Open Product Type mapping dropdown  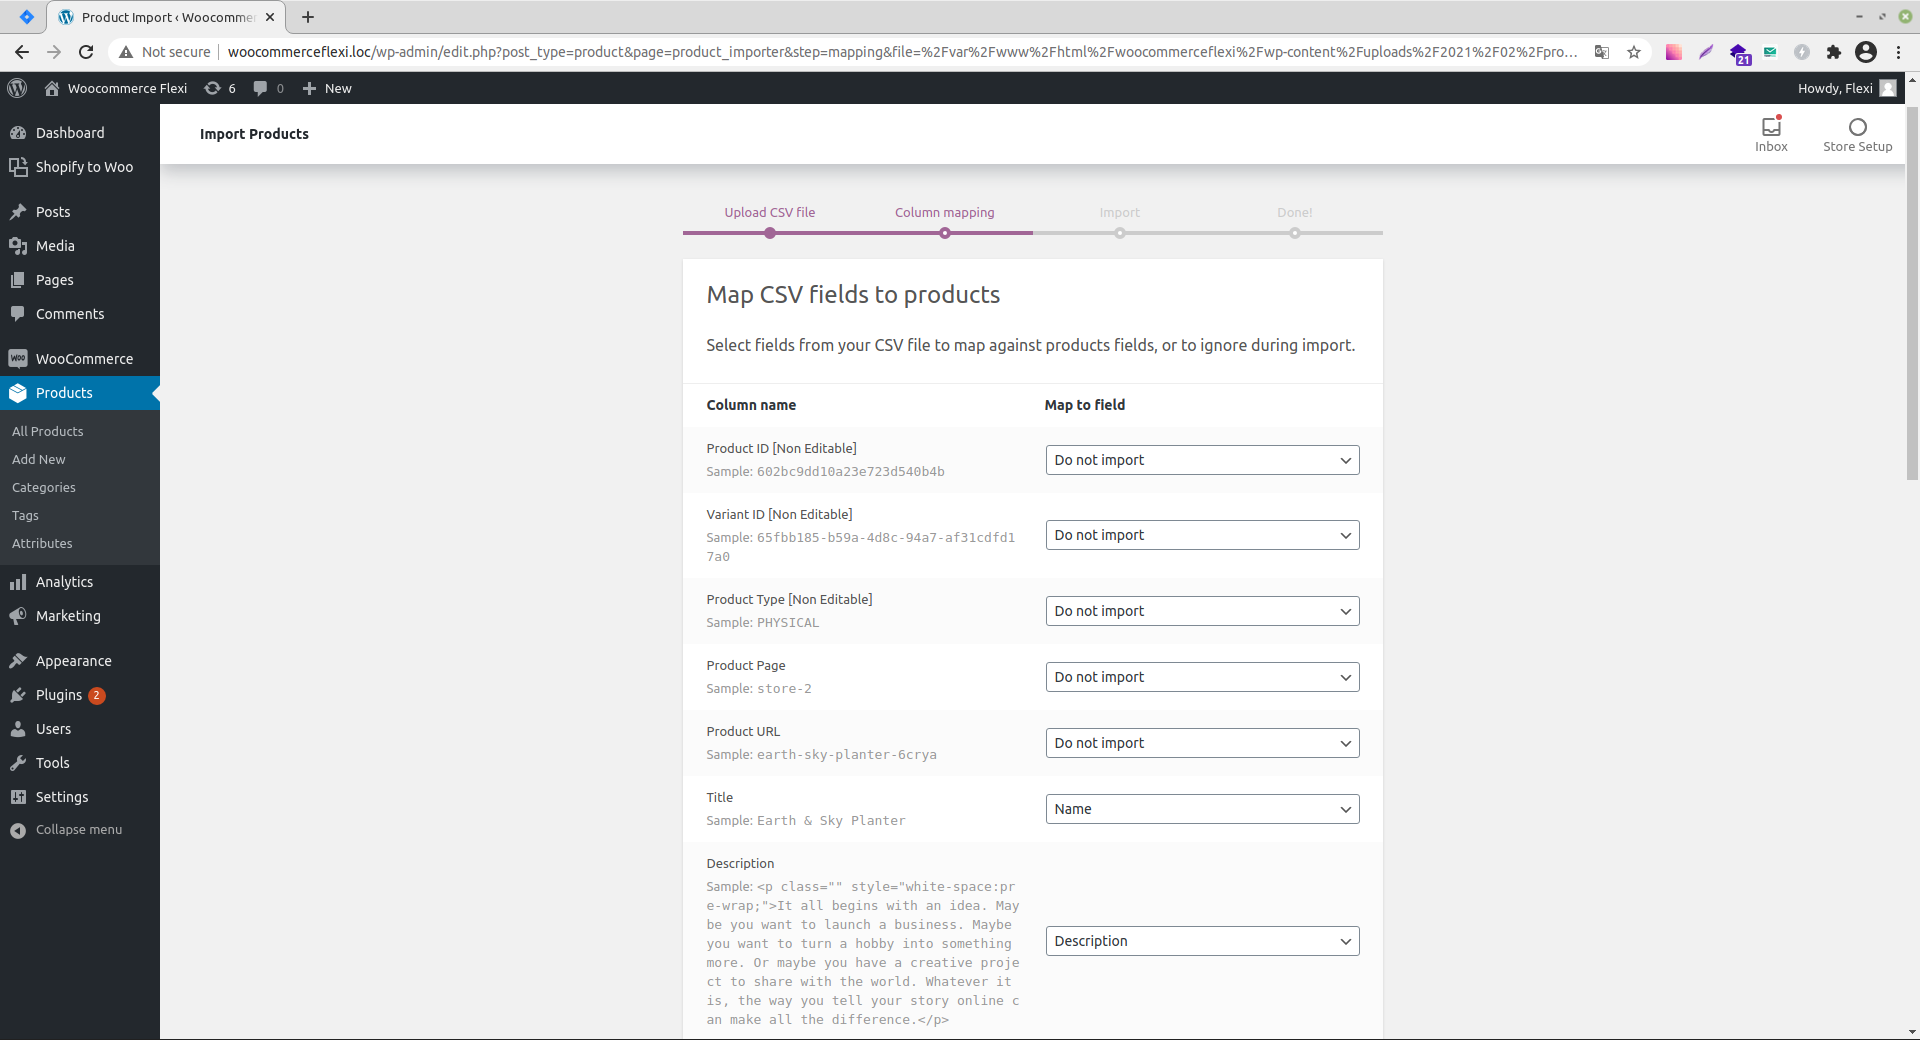point(1202,611)
